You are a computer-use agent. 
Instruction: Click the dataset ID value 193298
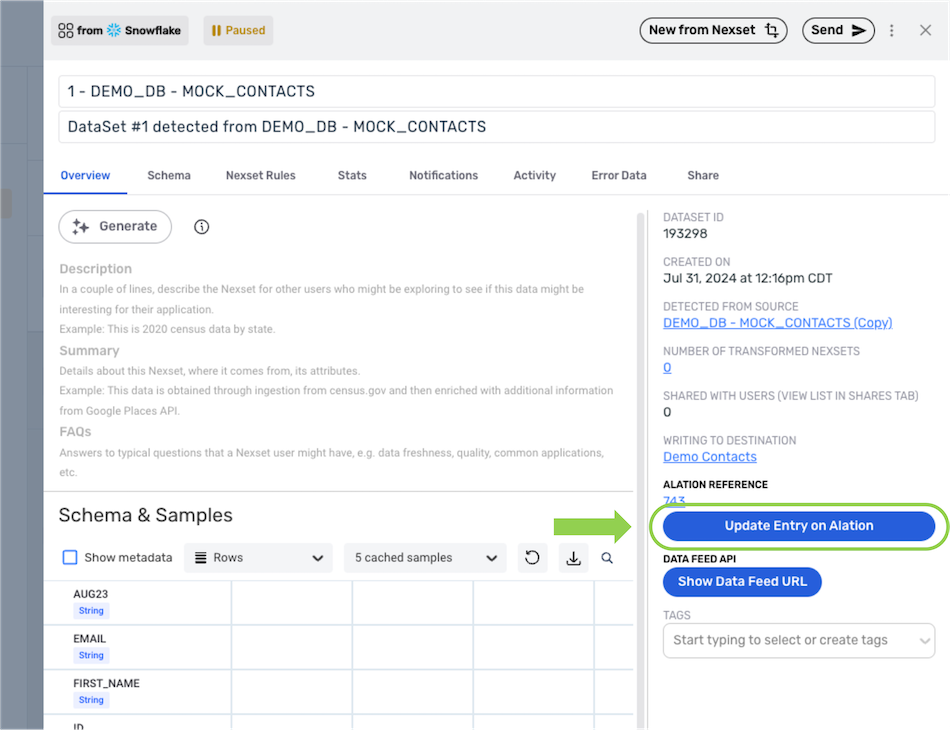click(685, 234)
